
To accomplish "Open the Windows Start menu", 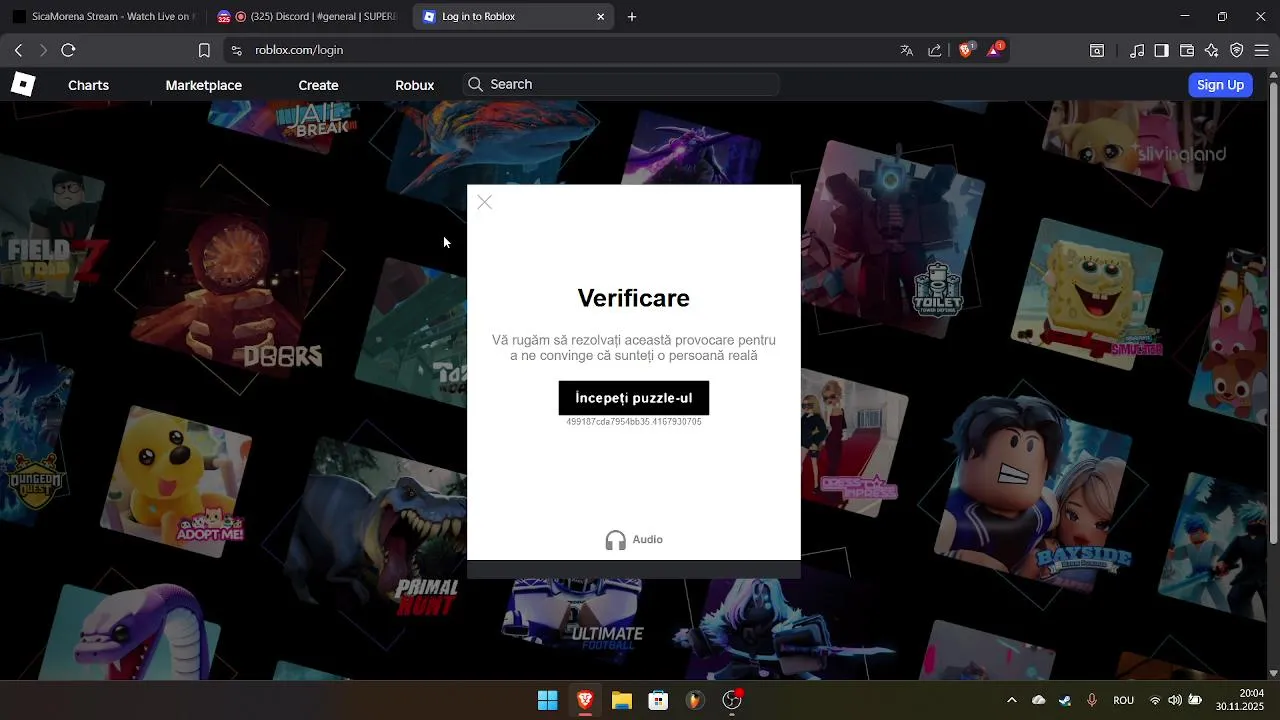I will point(548,700).
